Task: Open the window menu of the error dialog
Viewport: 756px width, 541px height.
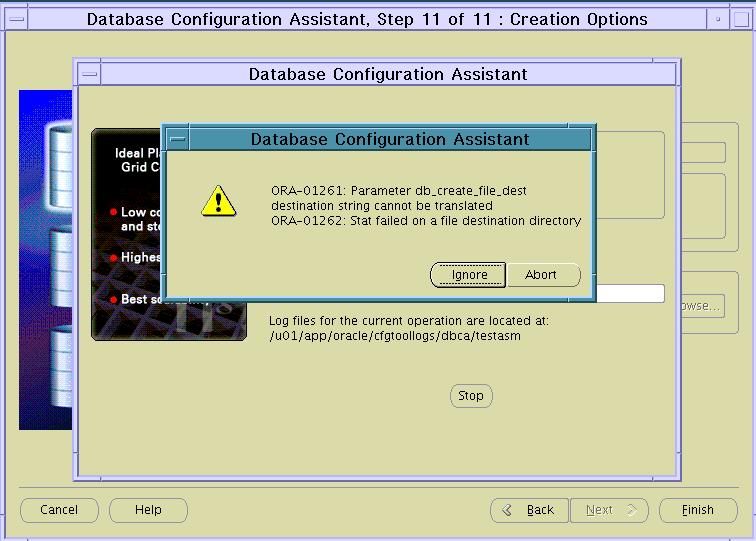Action: [x=178, y=139]
